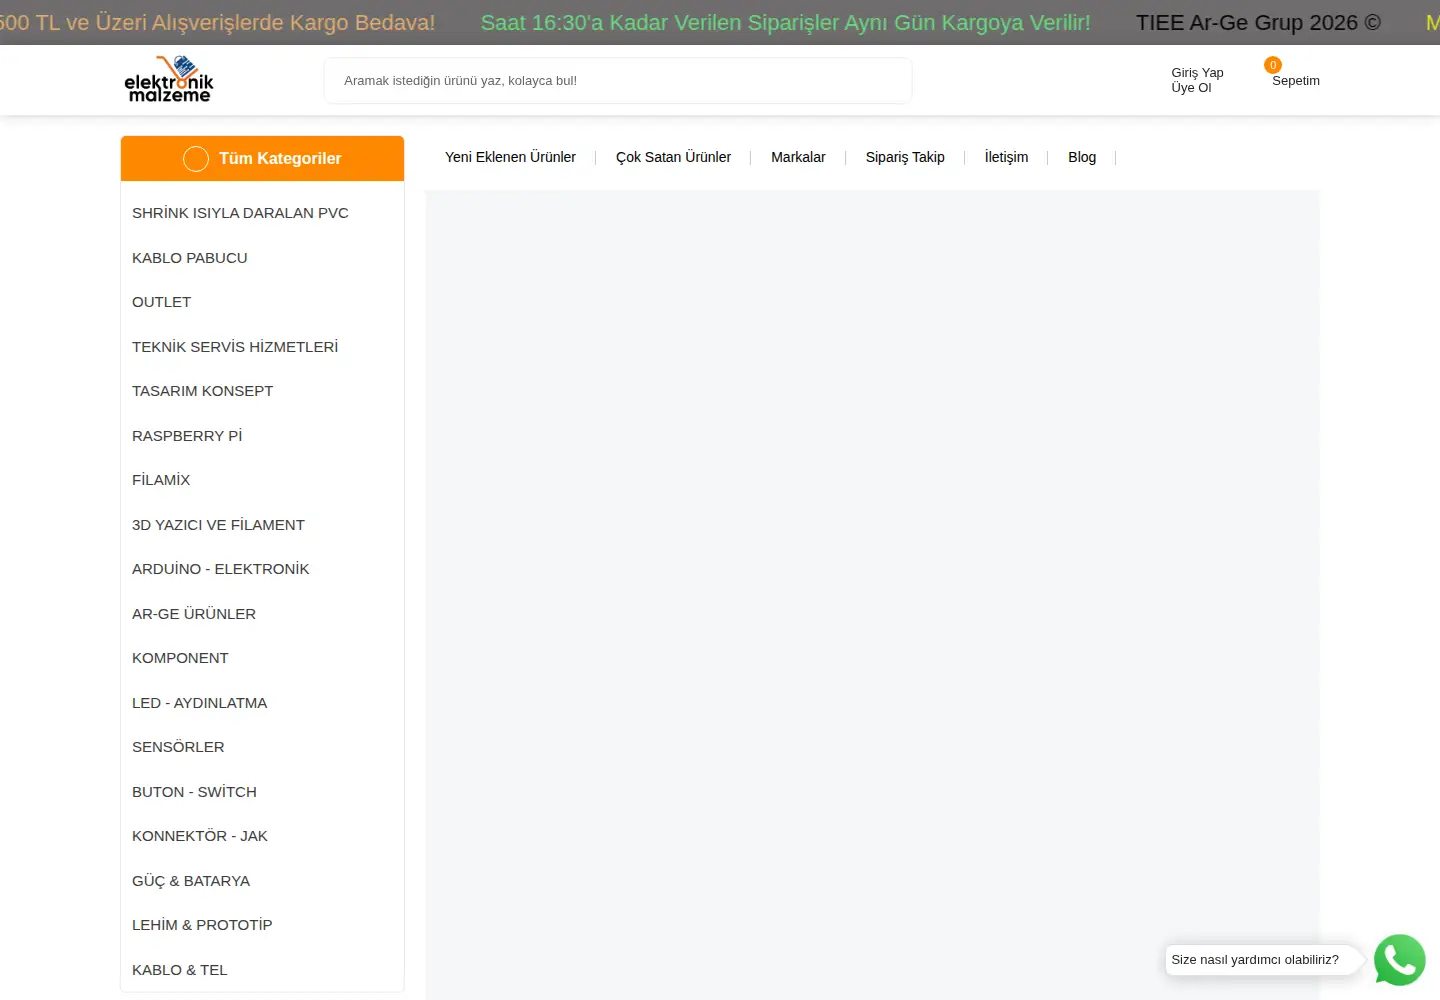1440x1000 pixels.
Task: Open Sipariş Takip page
Action: tap(905, 157)
